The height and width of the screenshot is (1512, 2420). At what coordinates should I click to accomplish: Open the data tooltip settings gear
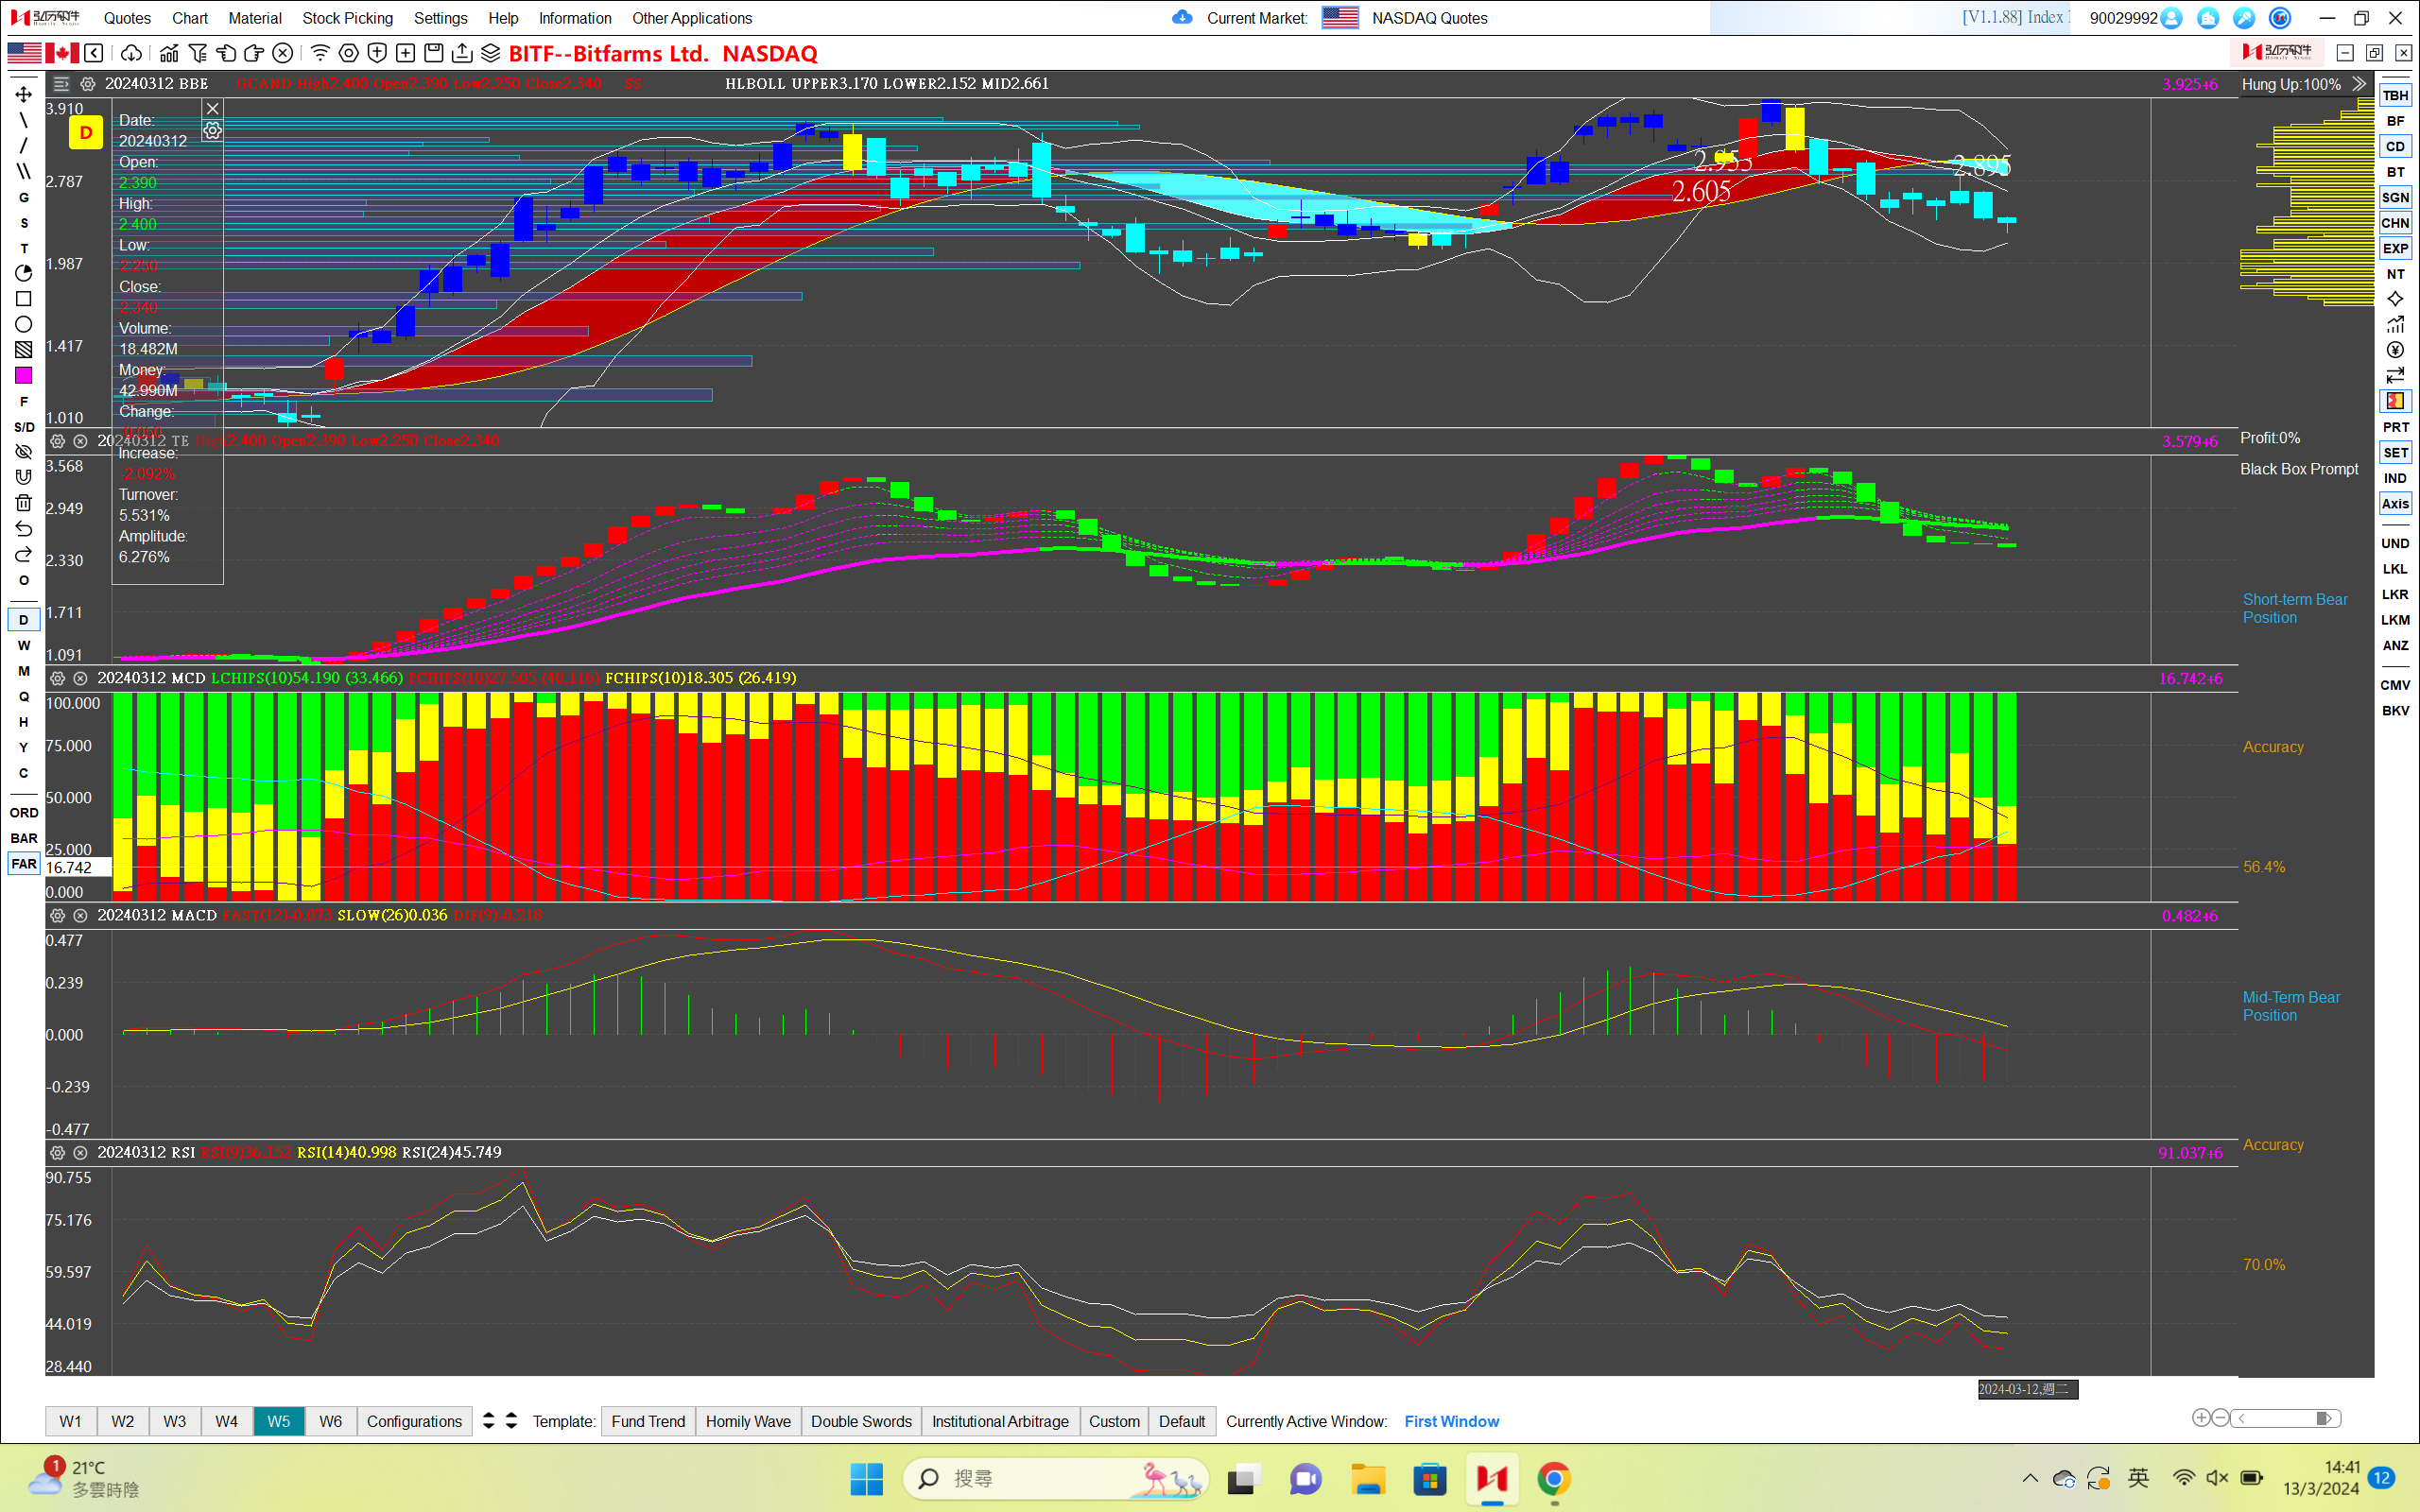212,131
